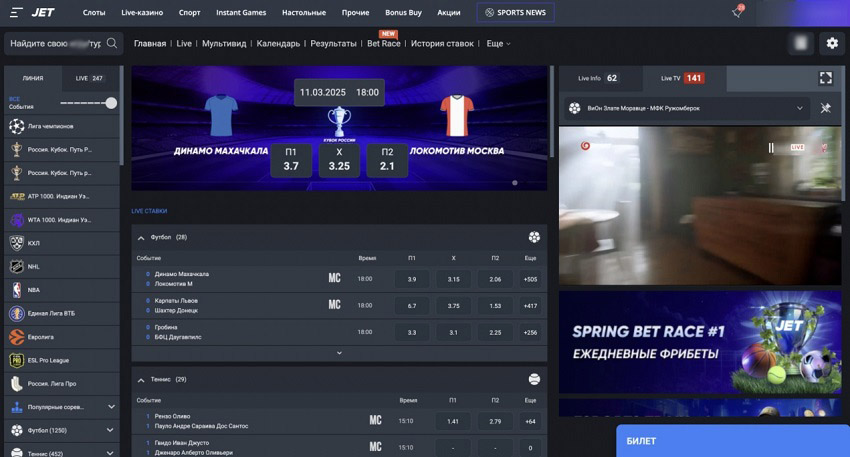This screenshot has height=457, width=850.
Task: Adjust the events time slider handle
Action: click(111, 103)
